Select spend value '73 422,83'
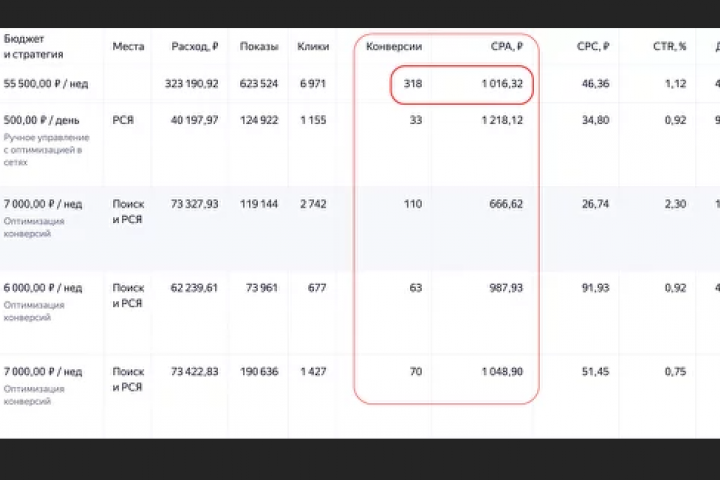 (x=194, y=372)
